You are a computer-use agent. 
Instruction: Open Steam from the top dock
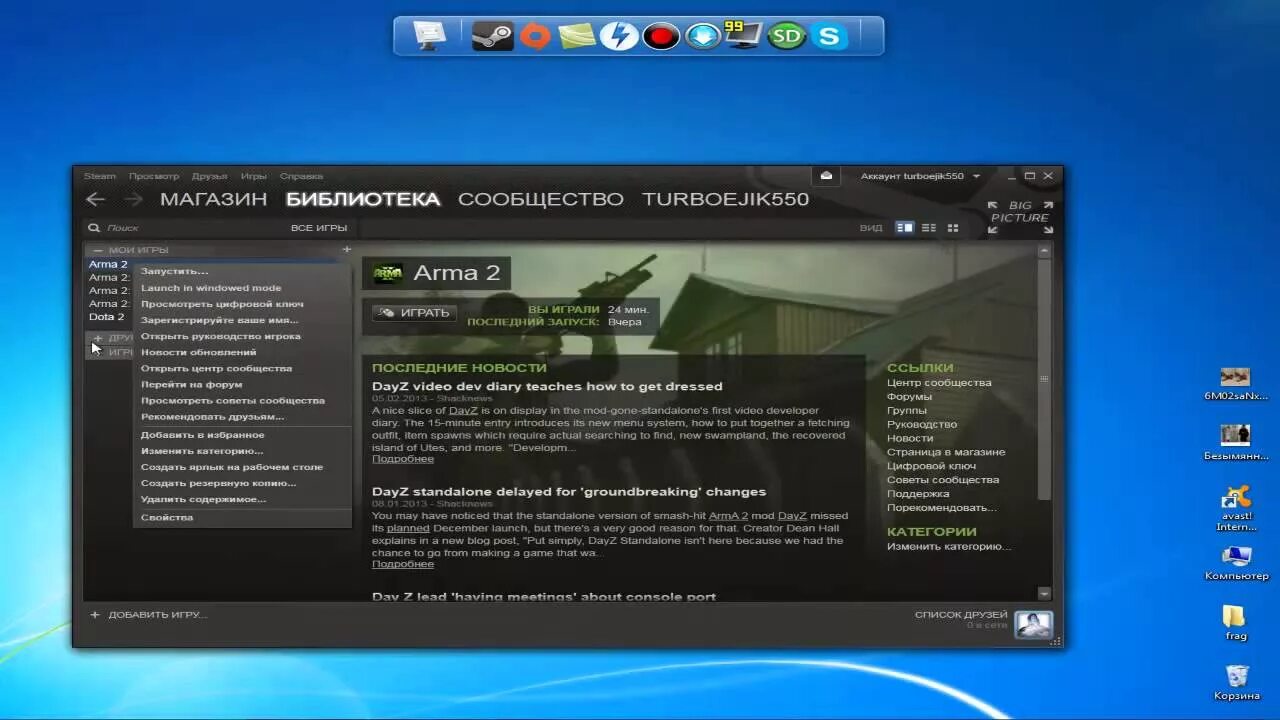[492, 36]
